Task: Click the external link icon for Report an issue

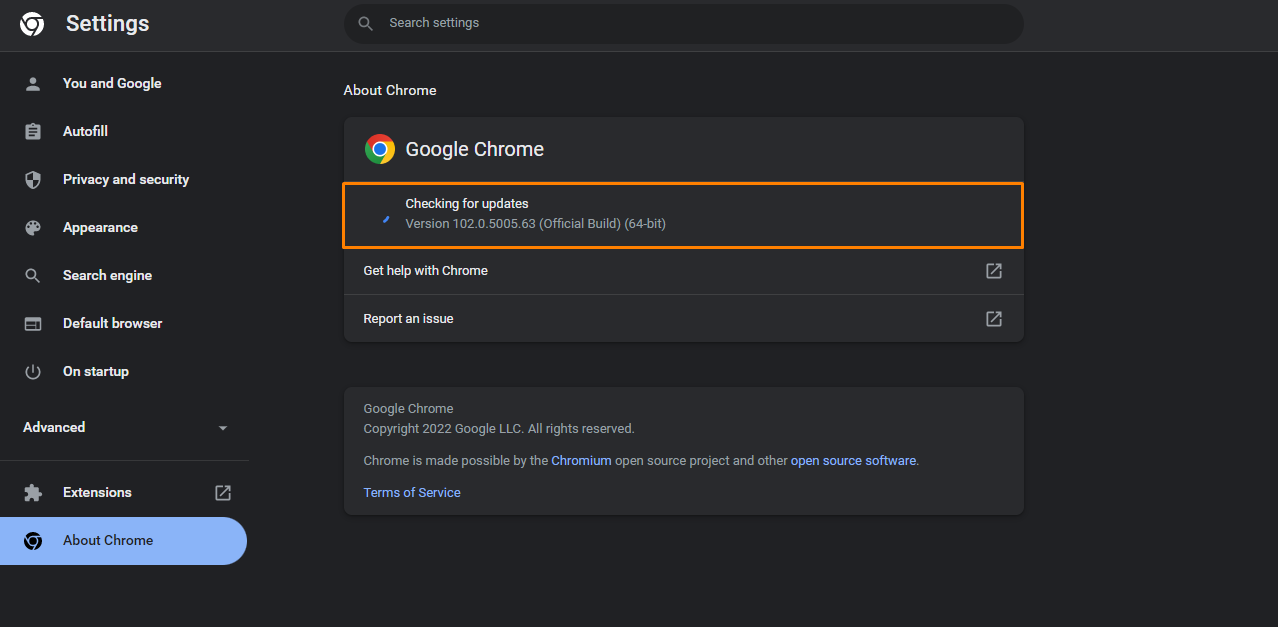Action: pos(994,319)
